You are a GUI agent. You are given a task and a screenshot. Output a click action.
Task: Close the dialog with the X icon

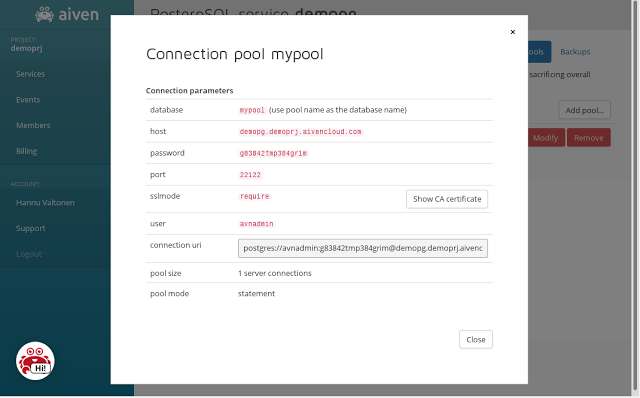point(513,32)
